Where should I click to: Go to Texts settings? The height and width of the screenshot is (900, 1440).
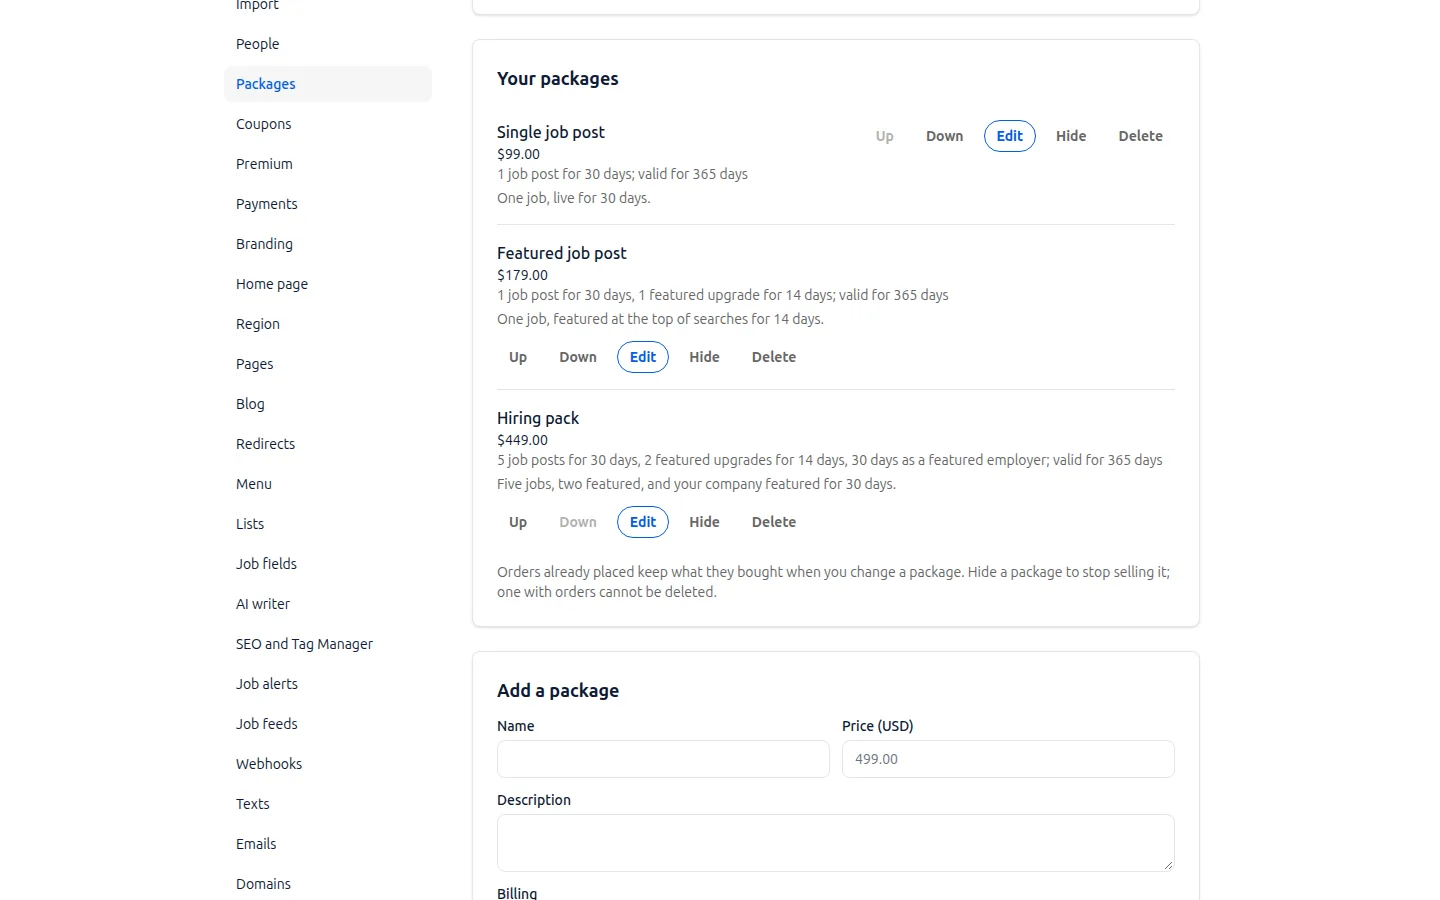tap(328, 804)
